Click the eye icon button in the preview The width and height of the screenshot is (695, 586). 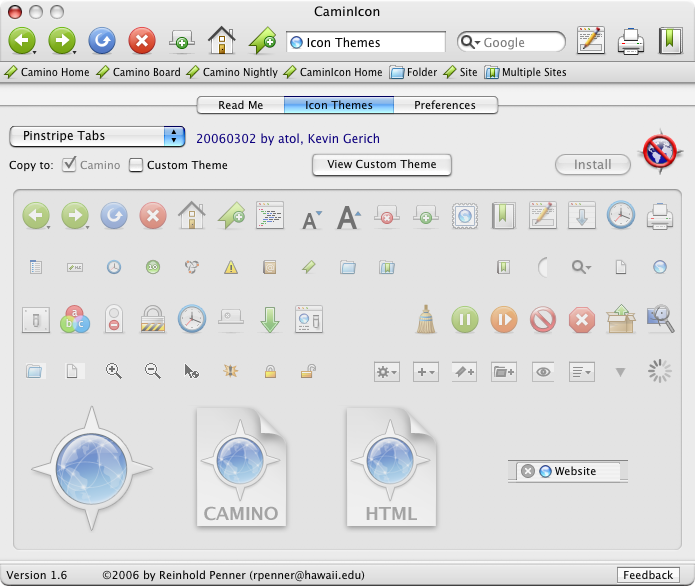coord(543,372)
